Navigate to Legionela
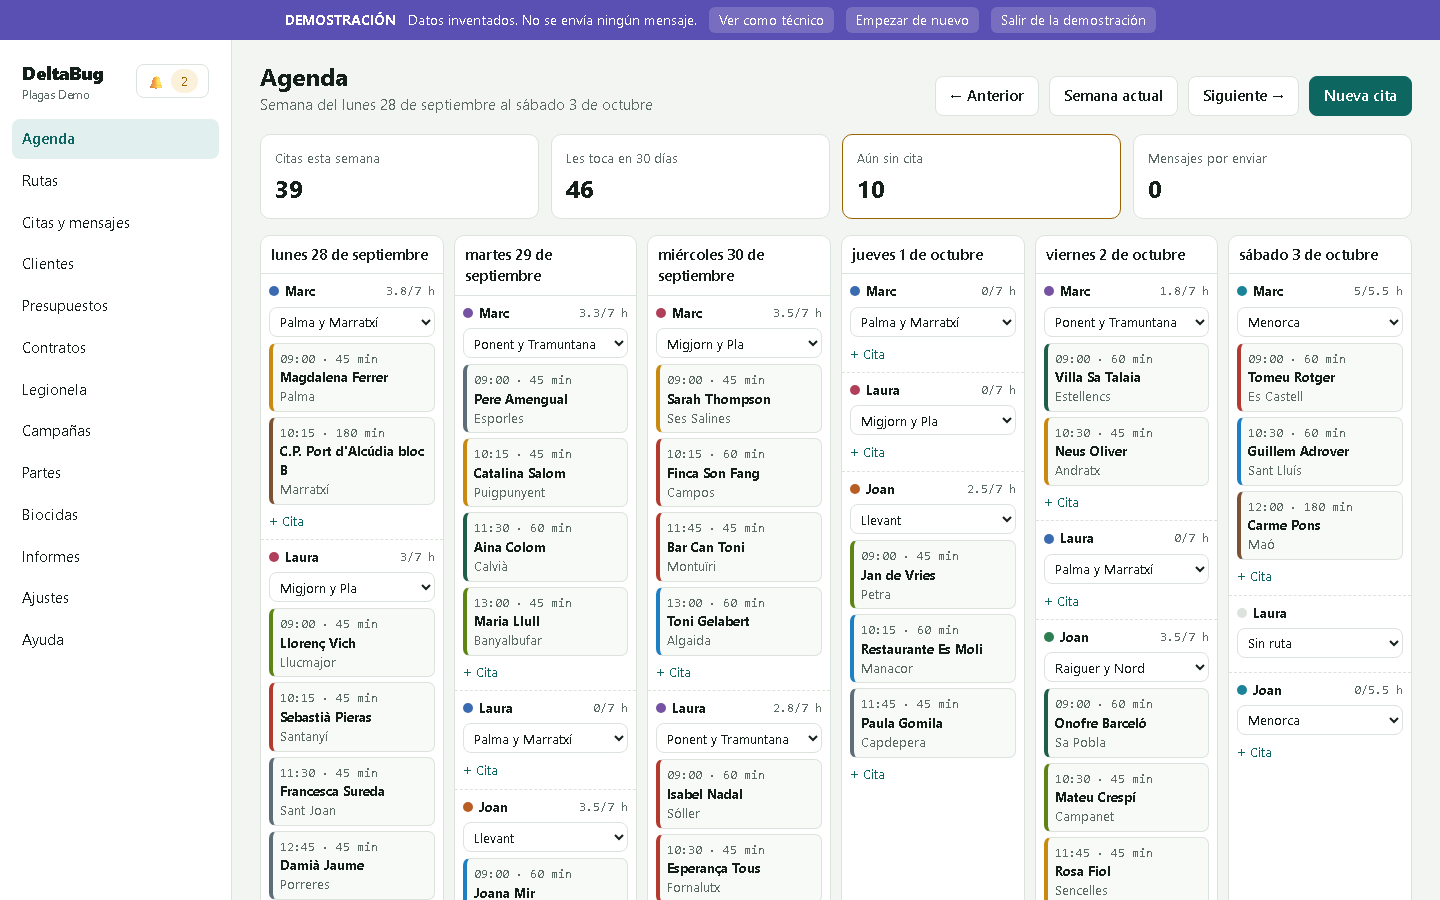Screen dimensions: 1440x900 [x=115, y=390]
